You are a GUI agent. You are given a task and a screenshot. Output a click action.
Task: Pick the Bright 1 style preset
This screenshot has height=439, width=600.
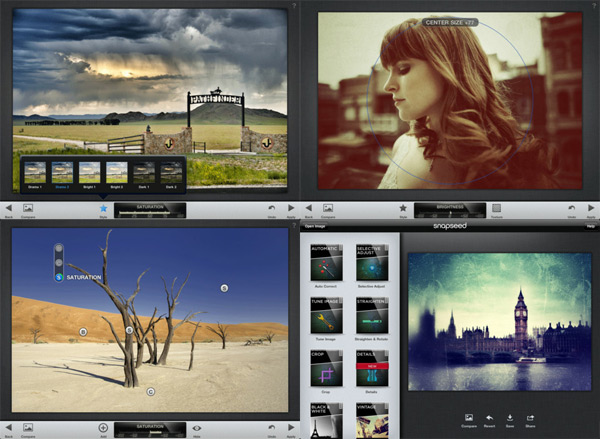pyautogui.click(x=90, y=173)
